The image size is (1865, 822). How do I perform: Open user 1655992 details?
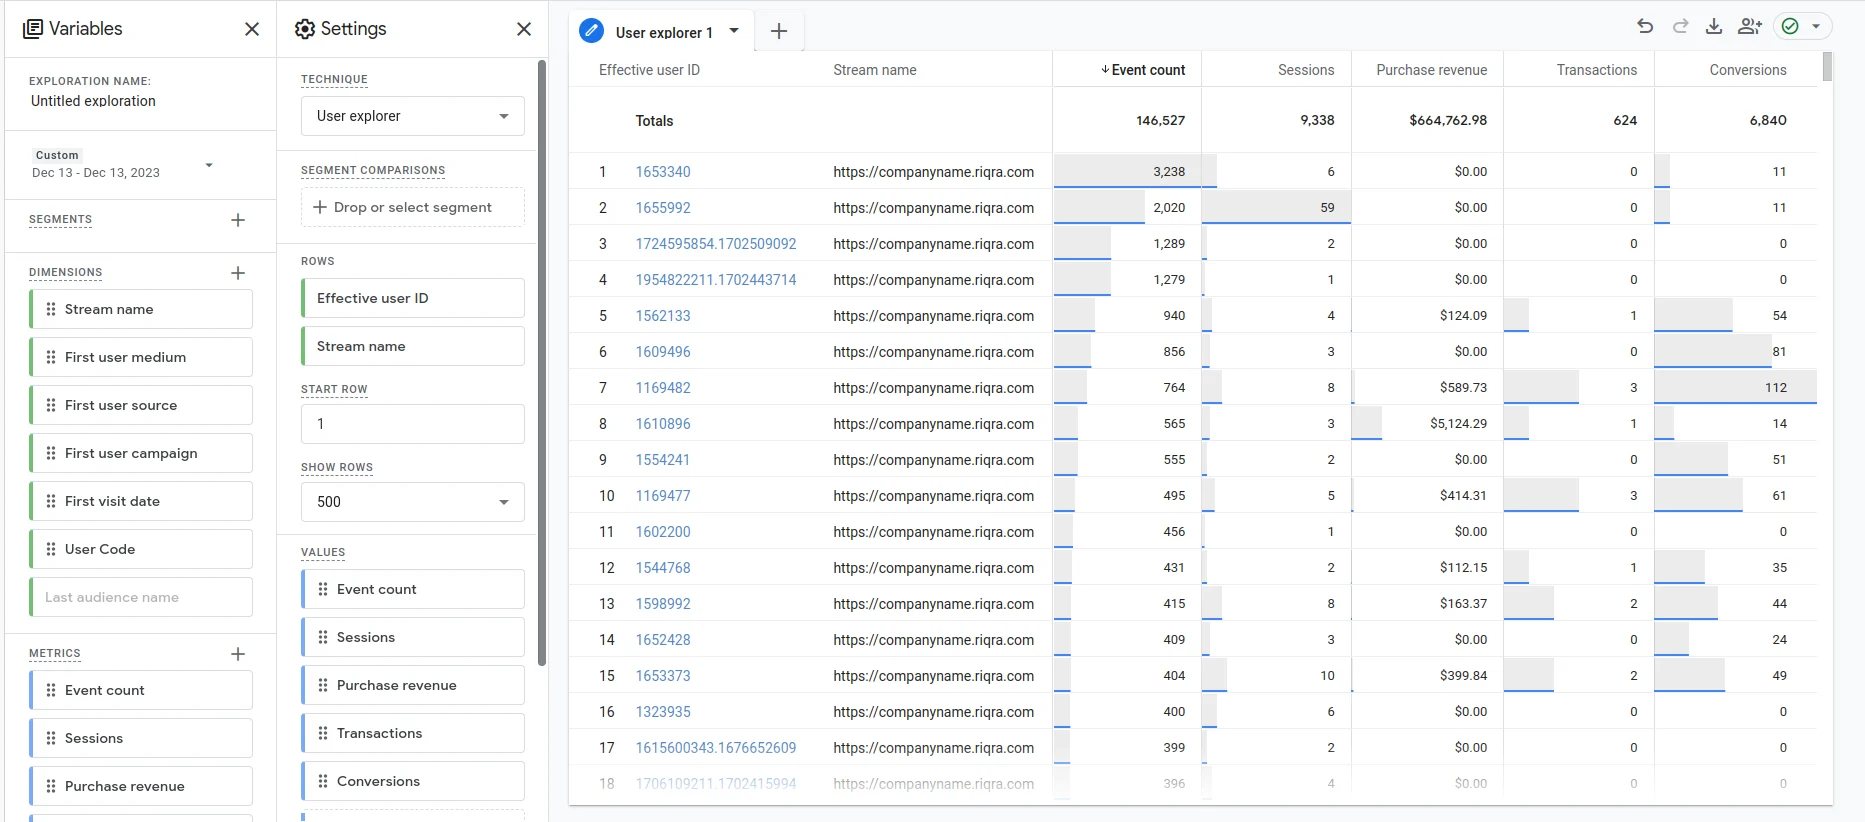click(663, 208)
